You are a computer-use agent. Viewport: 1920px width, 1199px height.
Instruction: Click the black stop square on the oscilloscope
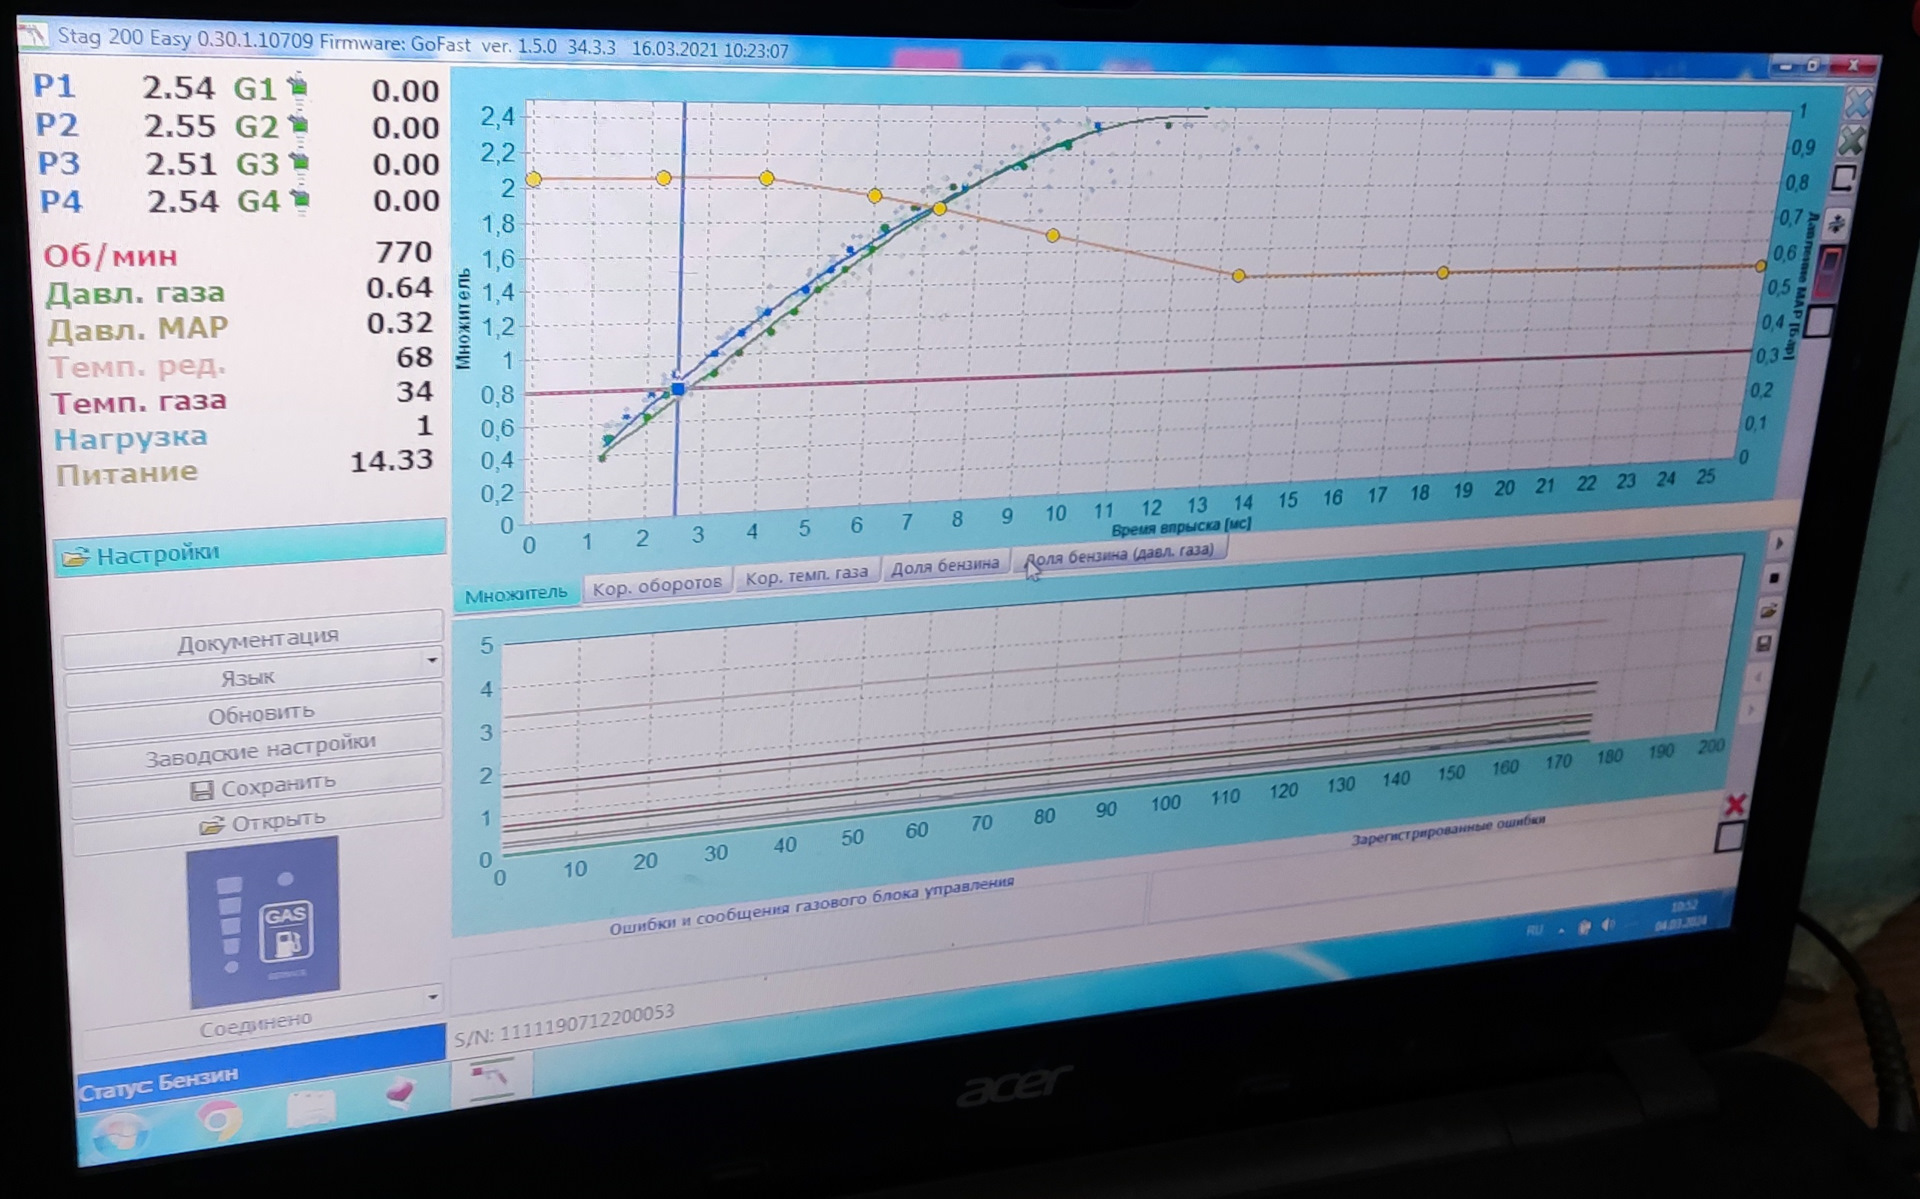[x=1774, y=578]
